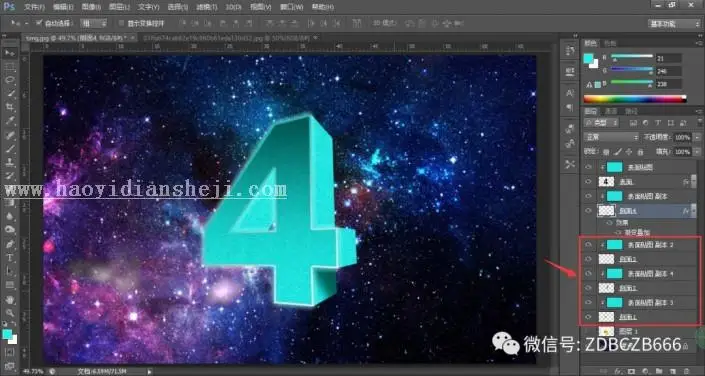This screenshot has height=376, width=705.
Task: Select the Lasso tool
Action: point(10,81)
